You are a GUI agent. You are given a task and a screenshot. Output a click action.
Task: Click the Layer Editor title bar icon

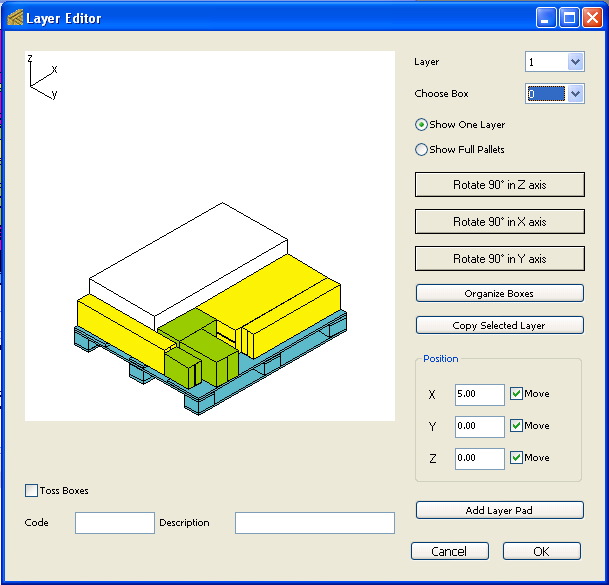coord(15,18)
